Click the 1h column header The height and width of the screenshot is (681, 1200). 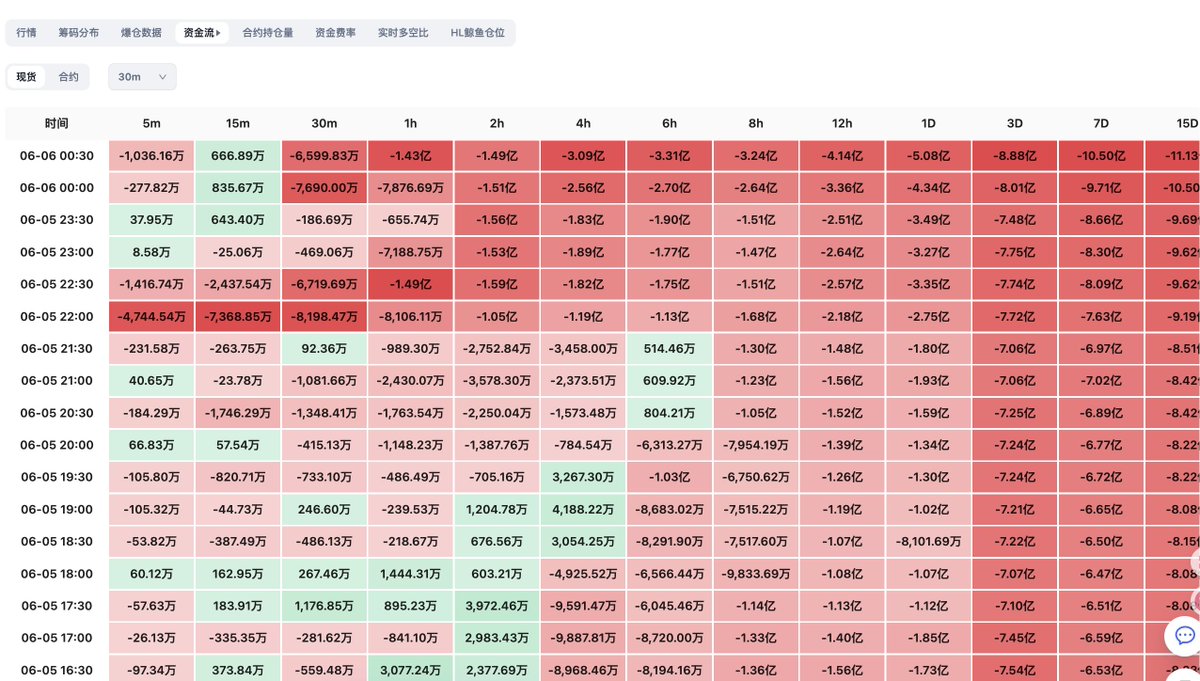[410, 124]
